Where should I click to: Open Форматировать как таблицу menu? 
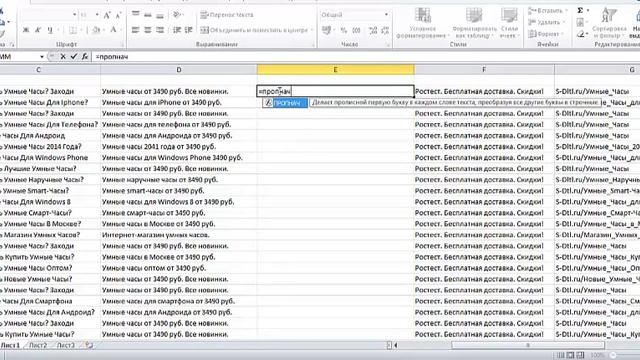(x=474, y=24)
